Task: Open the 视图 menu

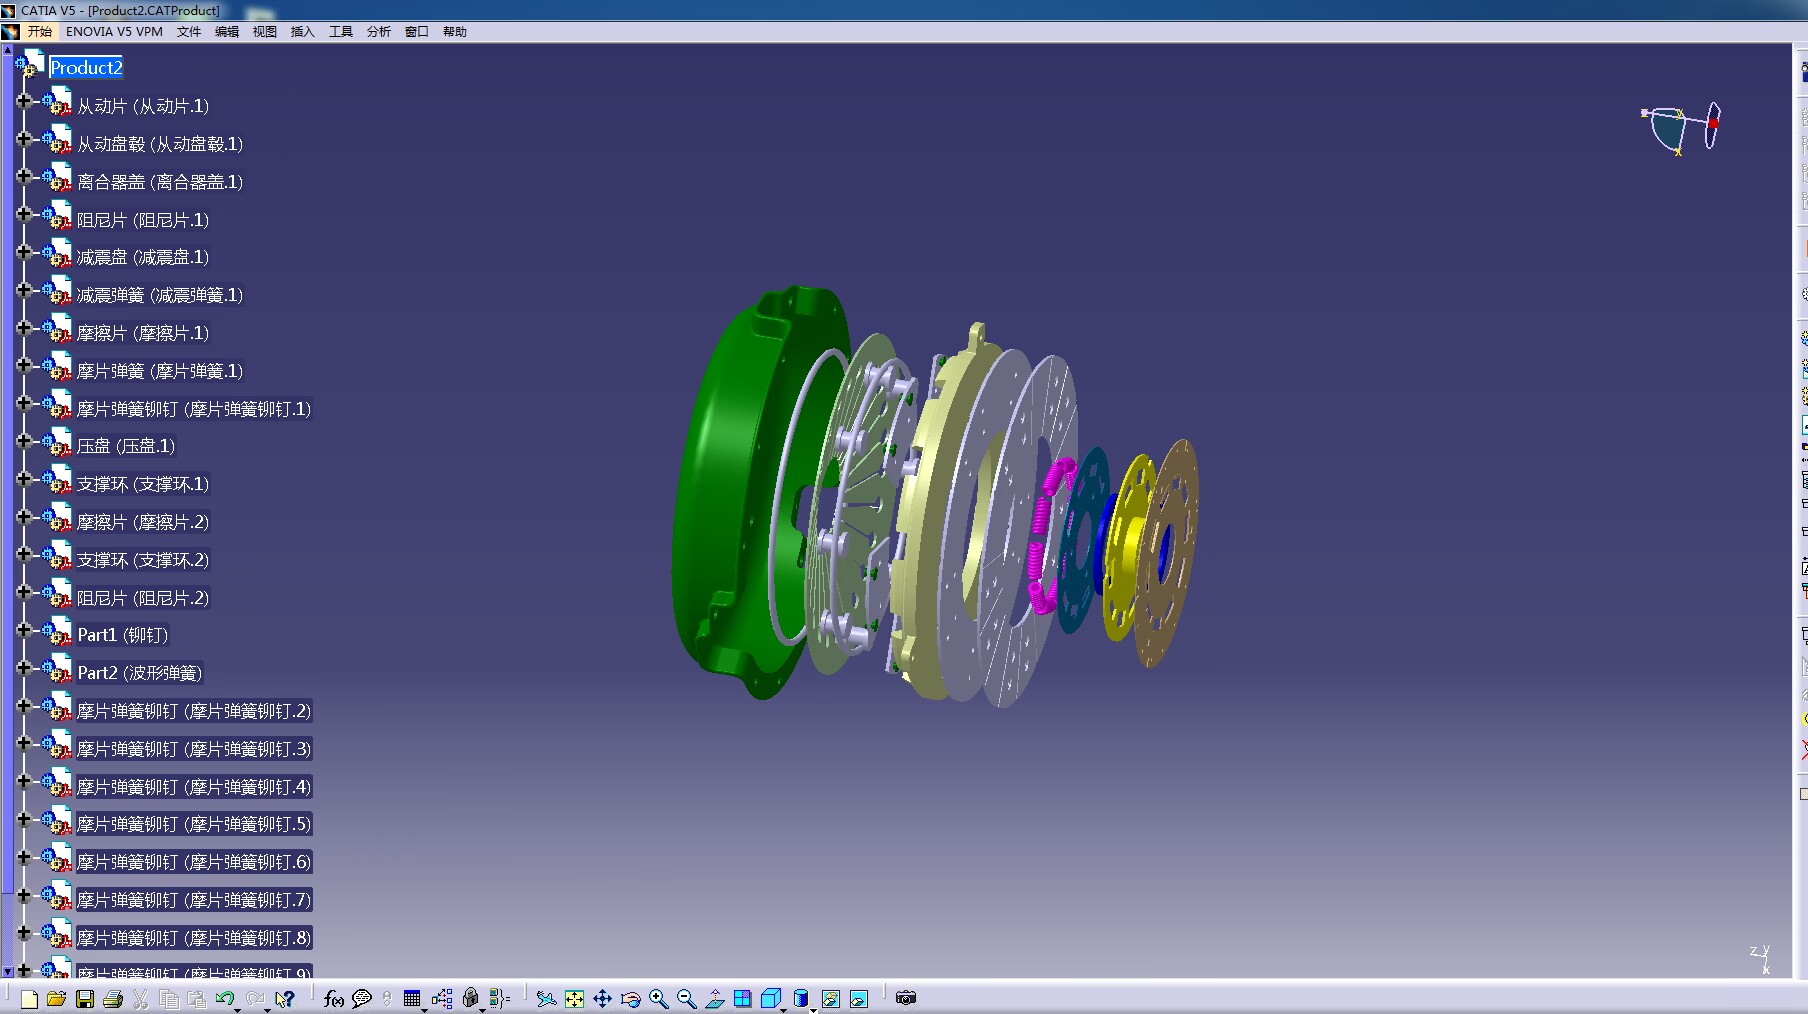Action: pos(265,31)
